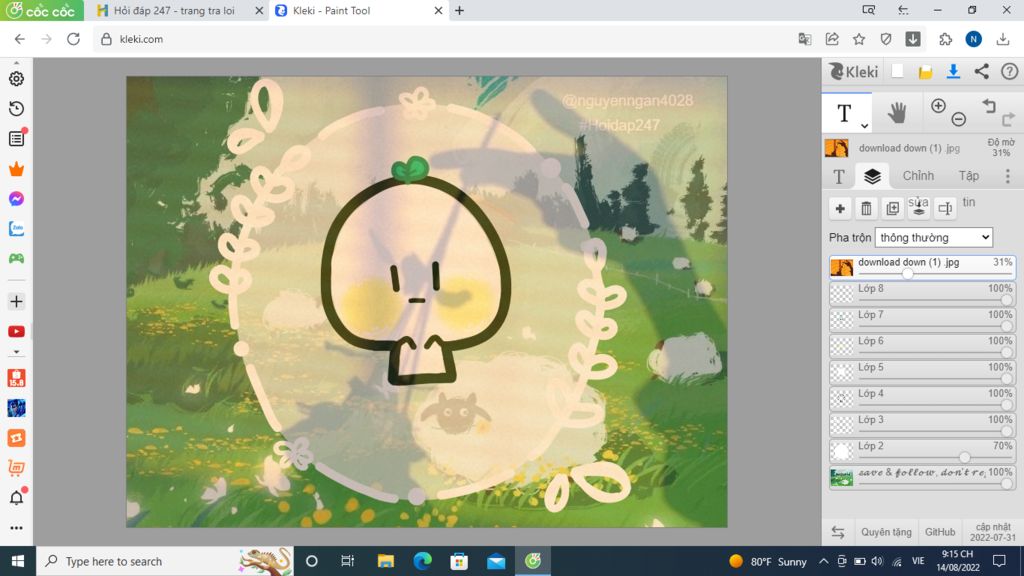This screenshot has height=576, width=1024.
Task: Open the Mail app from the taskbar
Action: click(496, 561)
